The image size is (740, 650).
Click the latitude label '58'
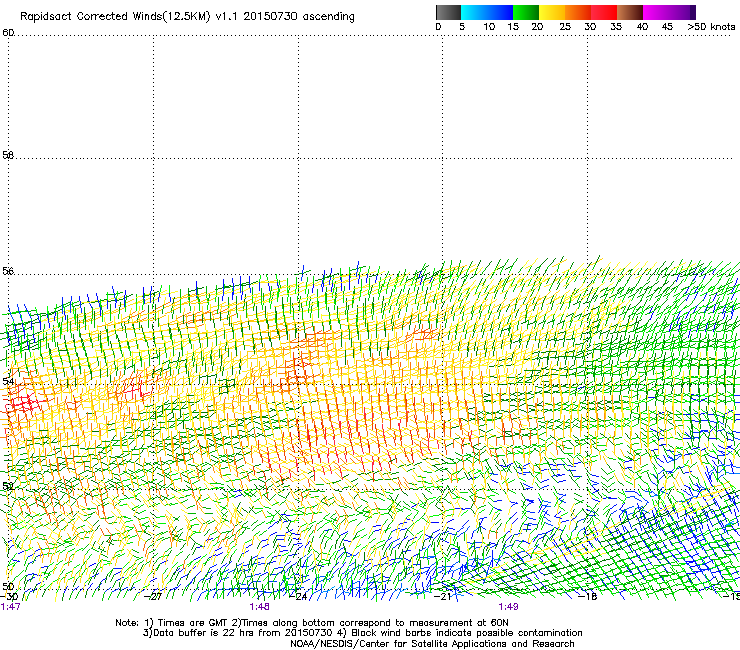8,155
